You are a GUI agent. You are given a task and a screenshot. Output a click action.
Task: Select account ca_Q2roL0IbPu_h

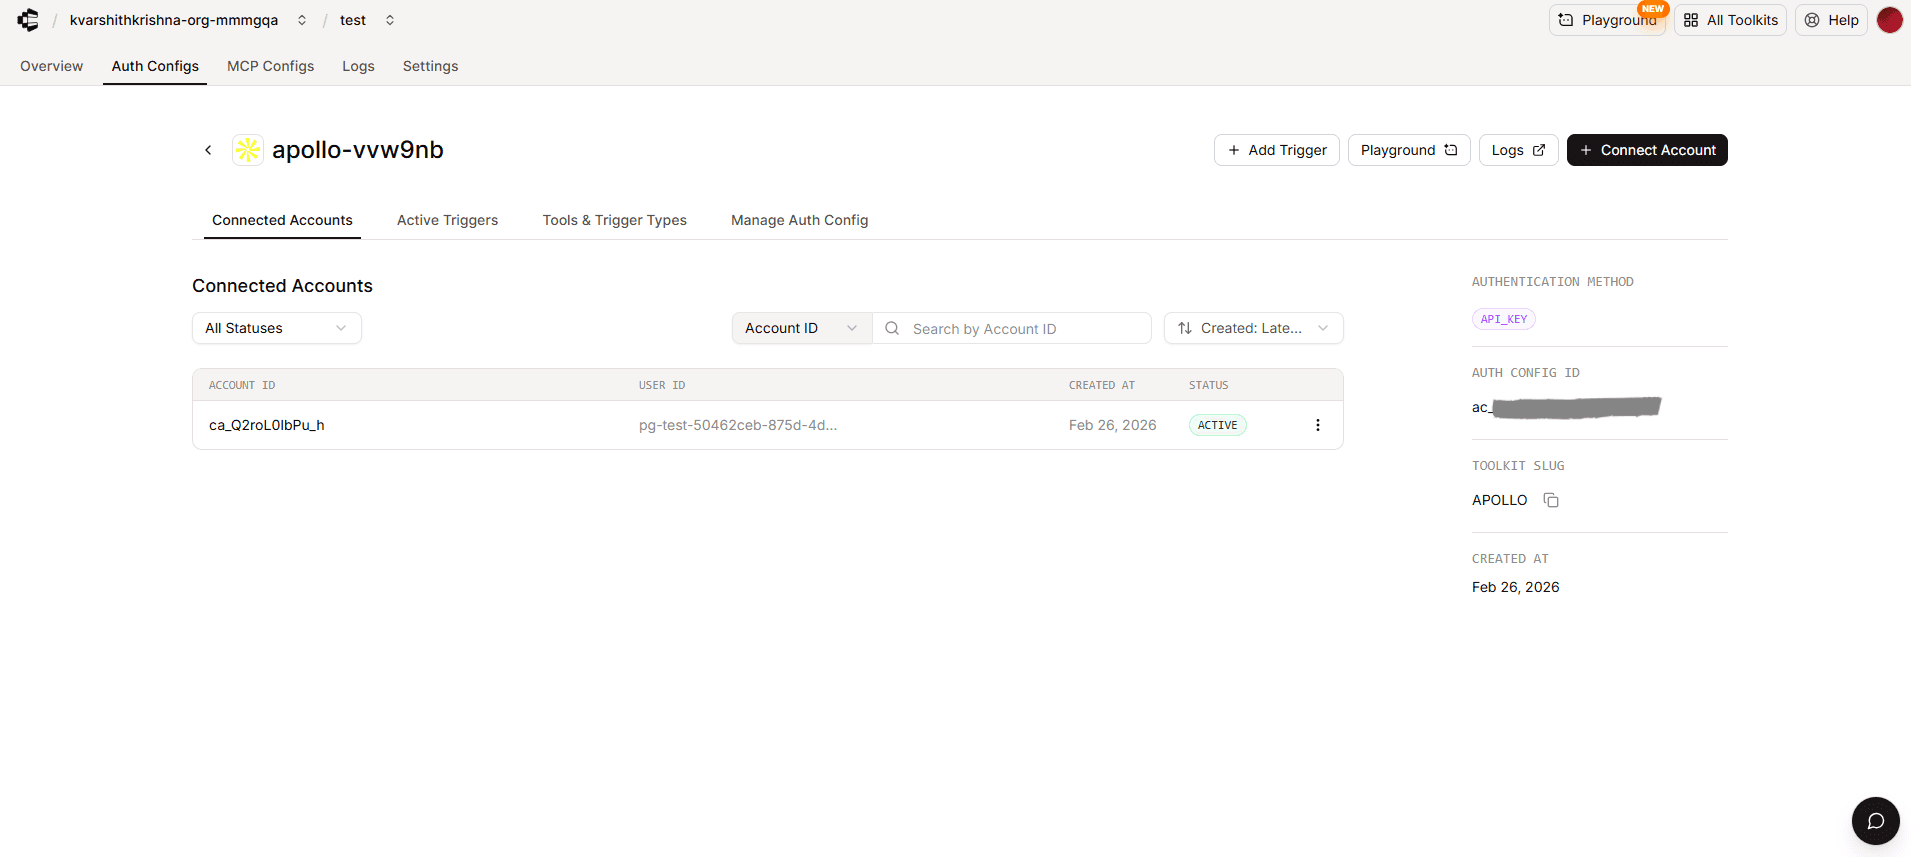pyautogui.click(x=267, y=425)
